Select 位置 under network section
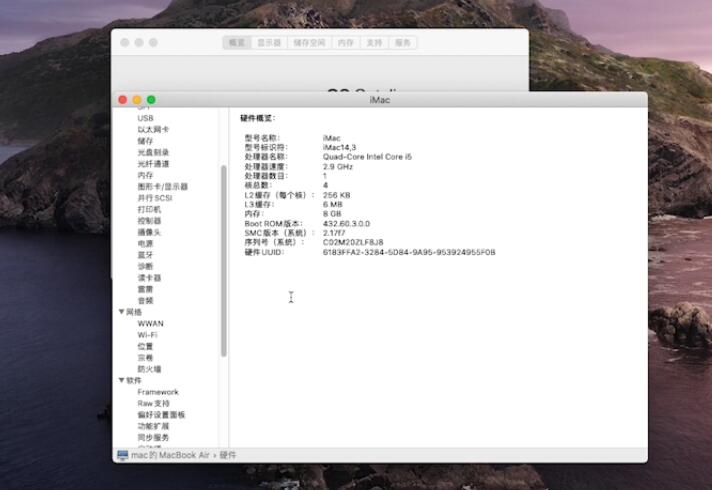 click(145, 346)
